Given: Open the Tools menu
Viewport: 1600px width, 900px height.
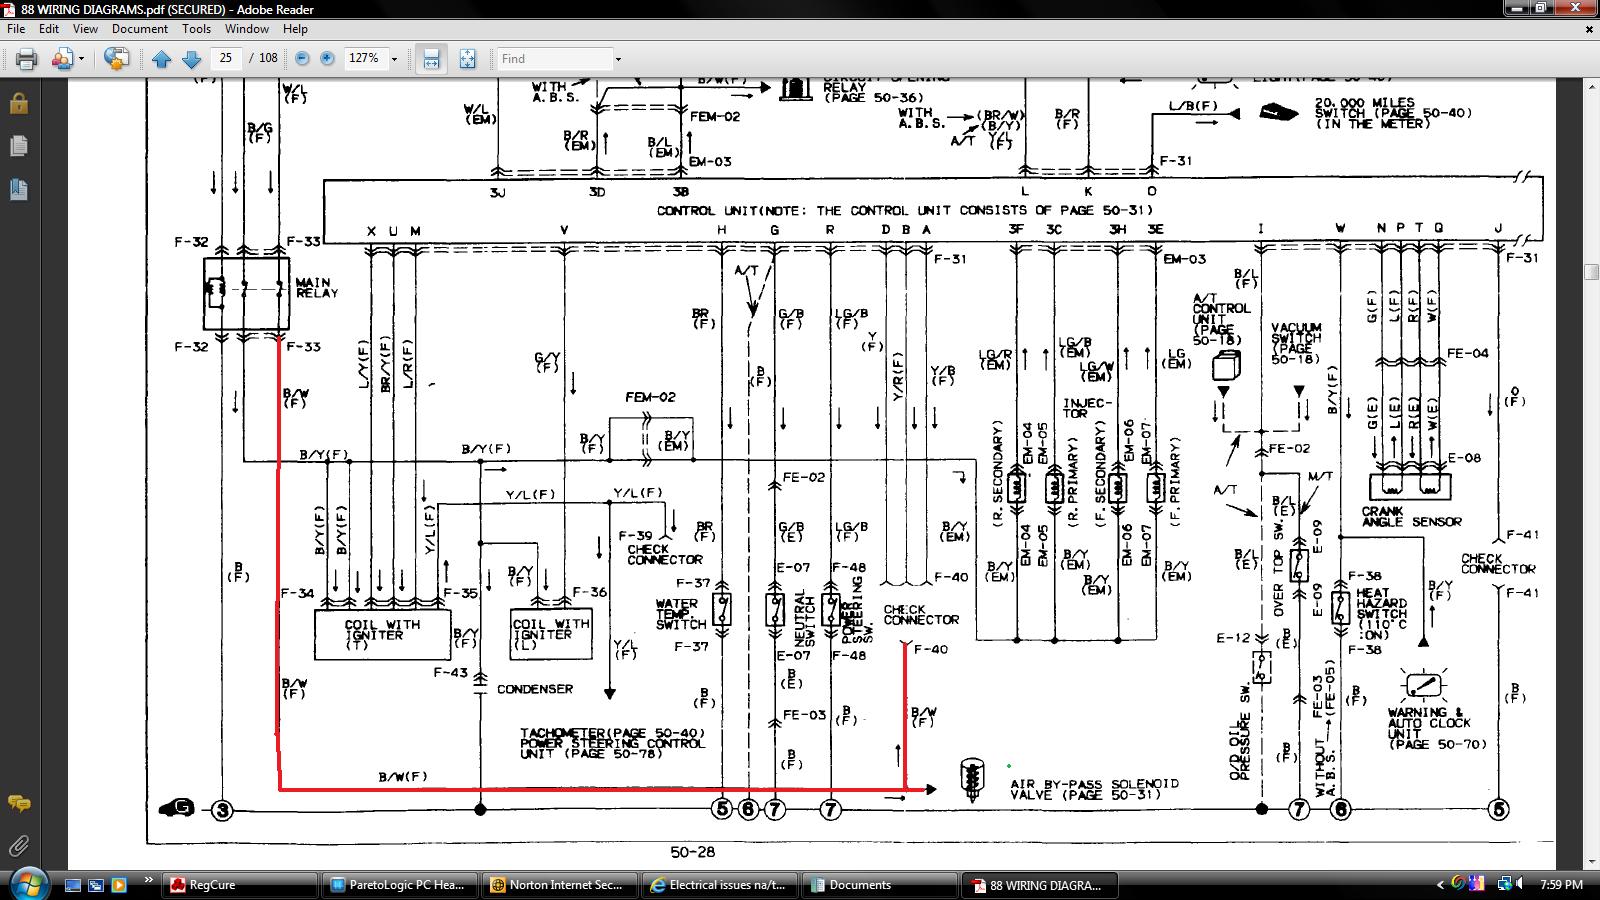Looking at the screenshot, I should 196,29.
